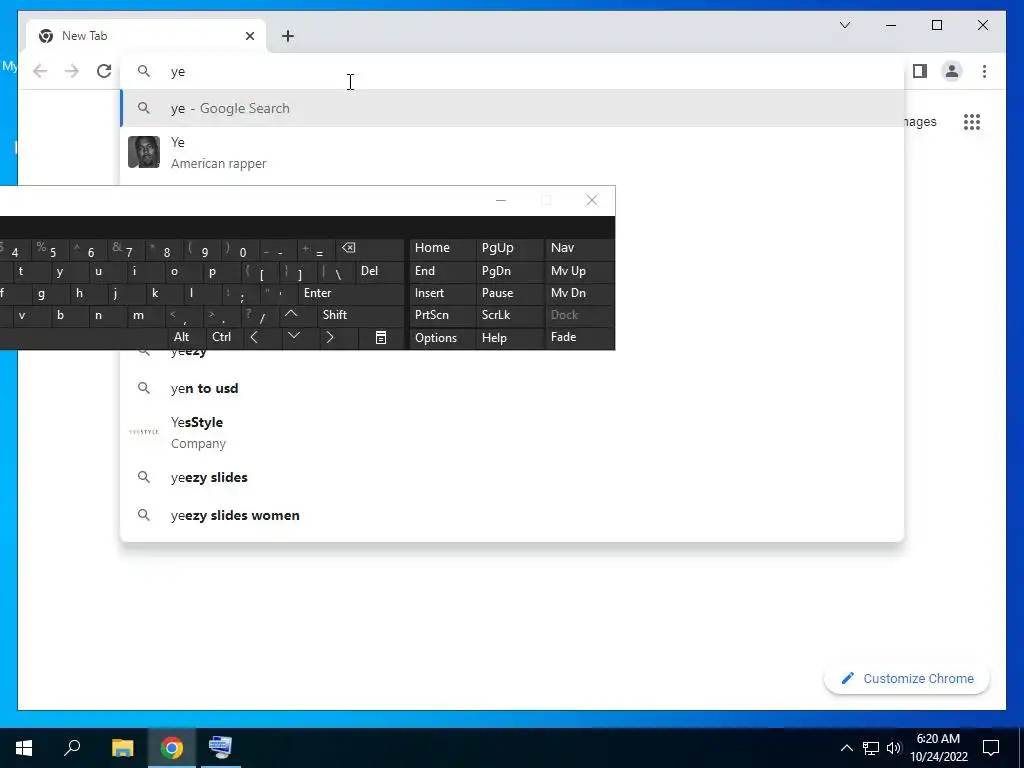Open Windows taskbar search
1024x768 pixels.
click(x=72, y=748)
